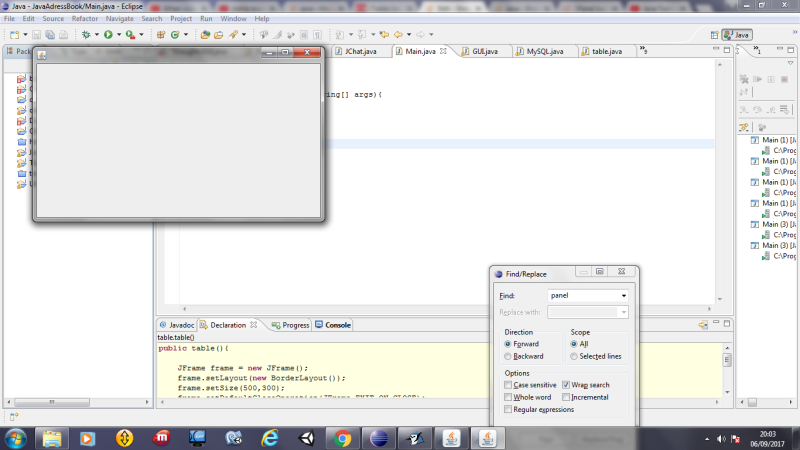The height and width of the screenshot is (450, 800).
Task: Open the External Tools dropdown arrow
Action: (141, 35)
